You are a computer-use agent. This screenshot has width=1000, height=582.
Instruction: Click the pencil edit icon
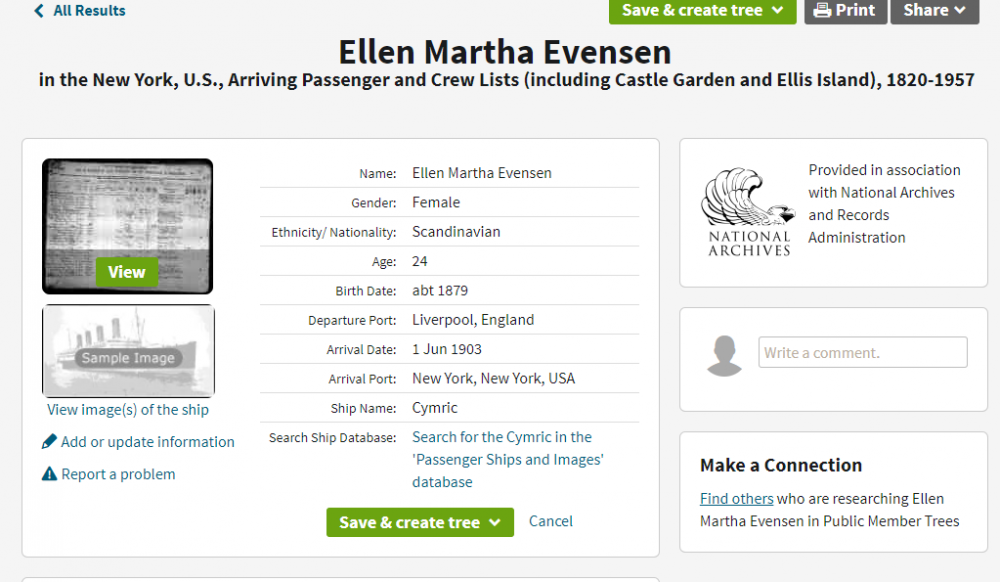(49, 441)
